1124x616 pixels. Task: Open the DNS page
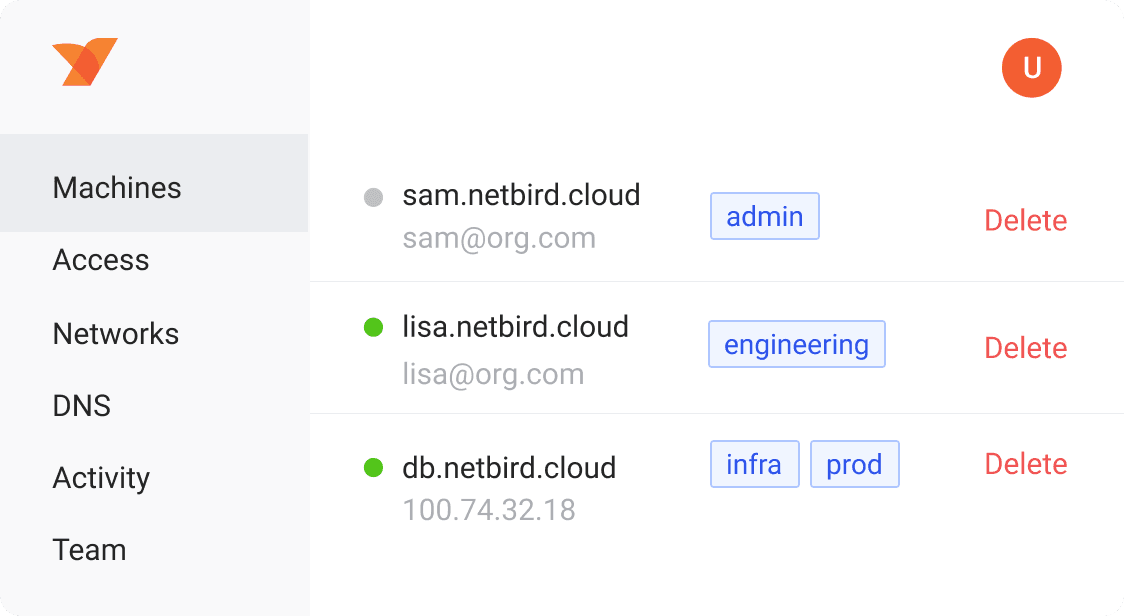(x=82, y=406)
